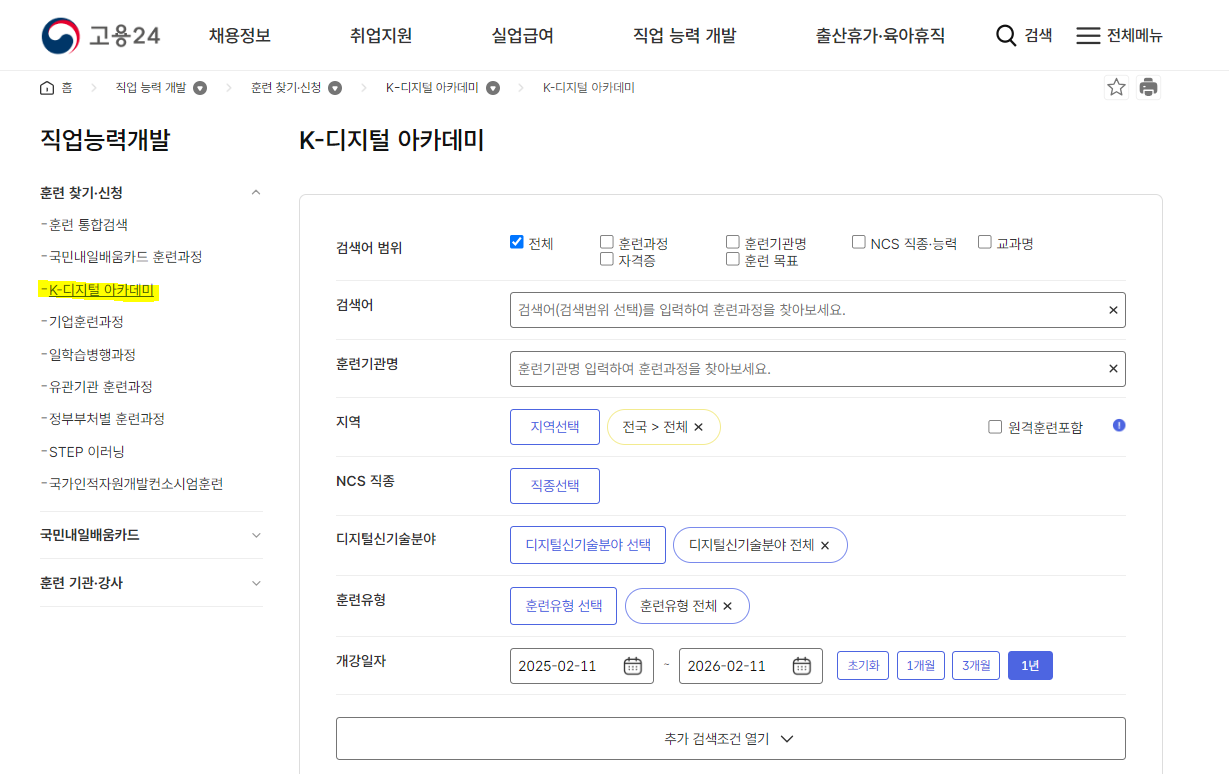Viewport: 1229px width, 774px height.
Task: Expand 훈련 기관·강사 sidebar section
Action: [256, 583]
